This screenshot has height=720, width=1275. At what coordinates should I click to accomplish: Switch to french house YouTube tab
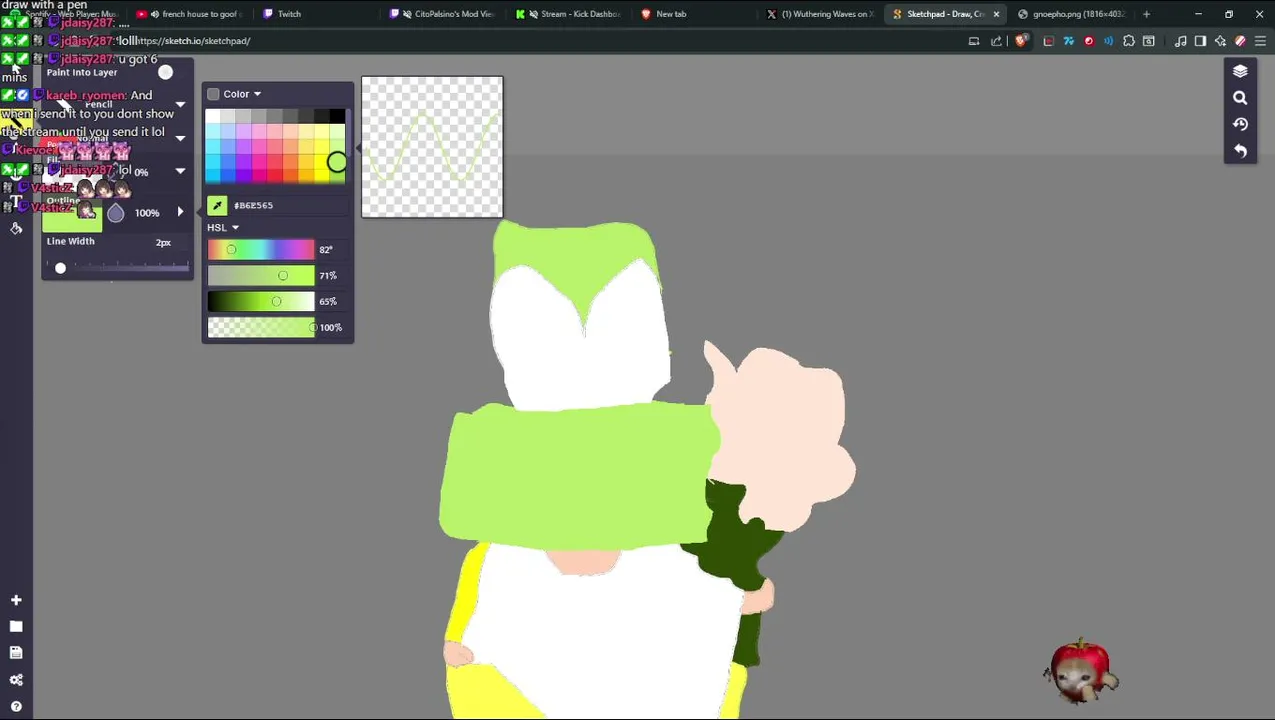pyautogui.click(x=190, y=14)
